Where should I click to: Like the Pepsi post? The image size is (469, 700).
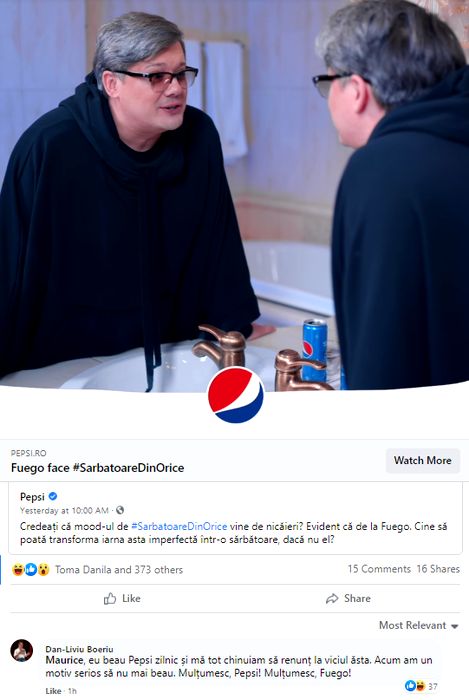(122, 598)
